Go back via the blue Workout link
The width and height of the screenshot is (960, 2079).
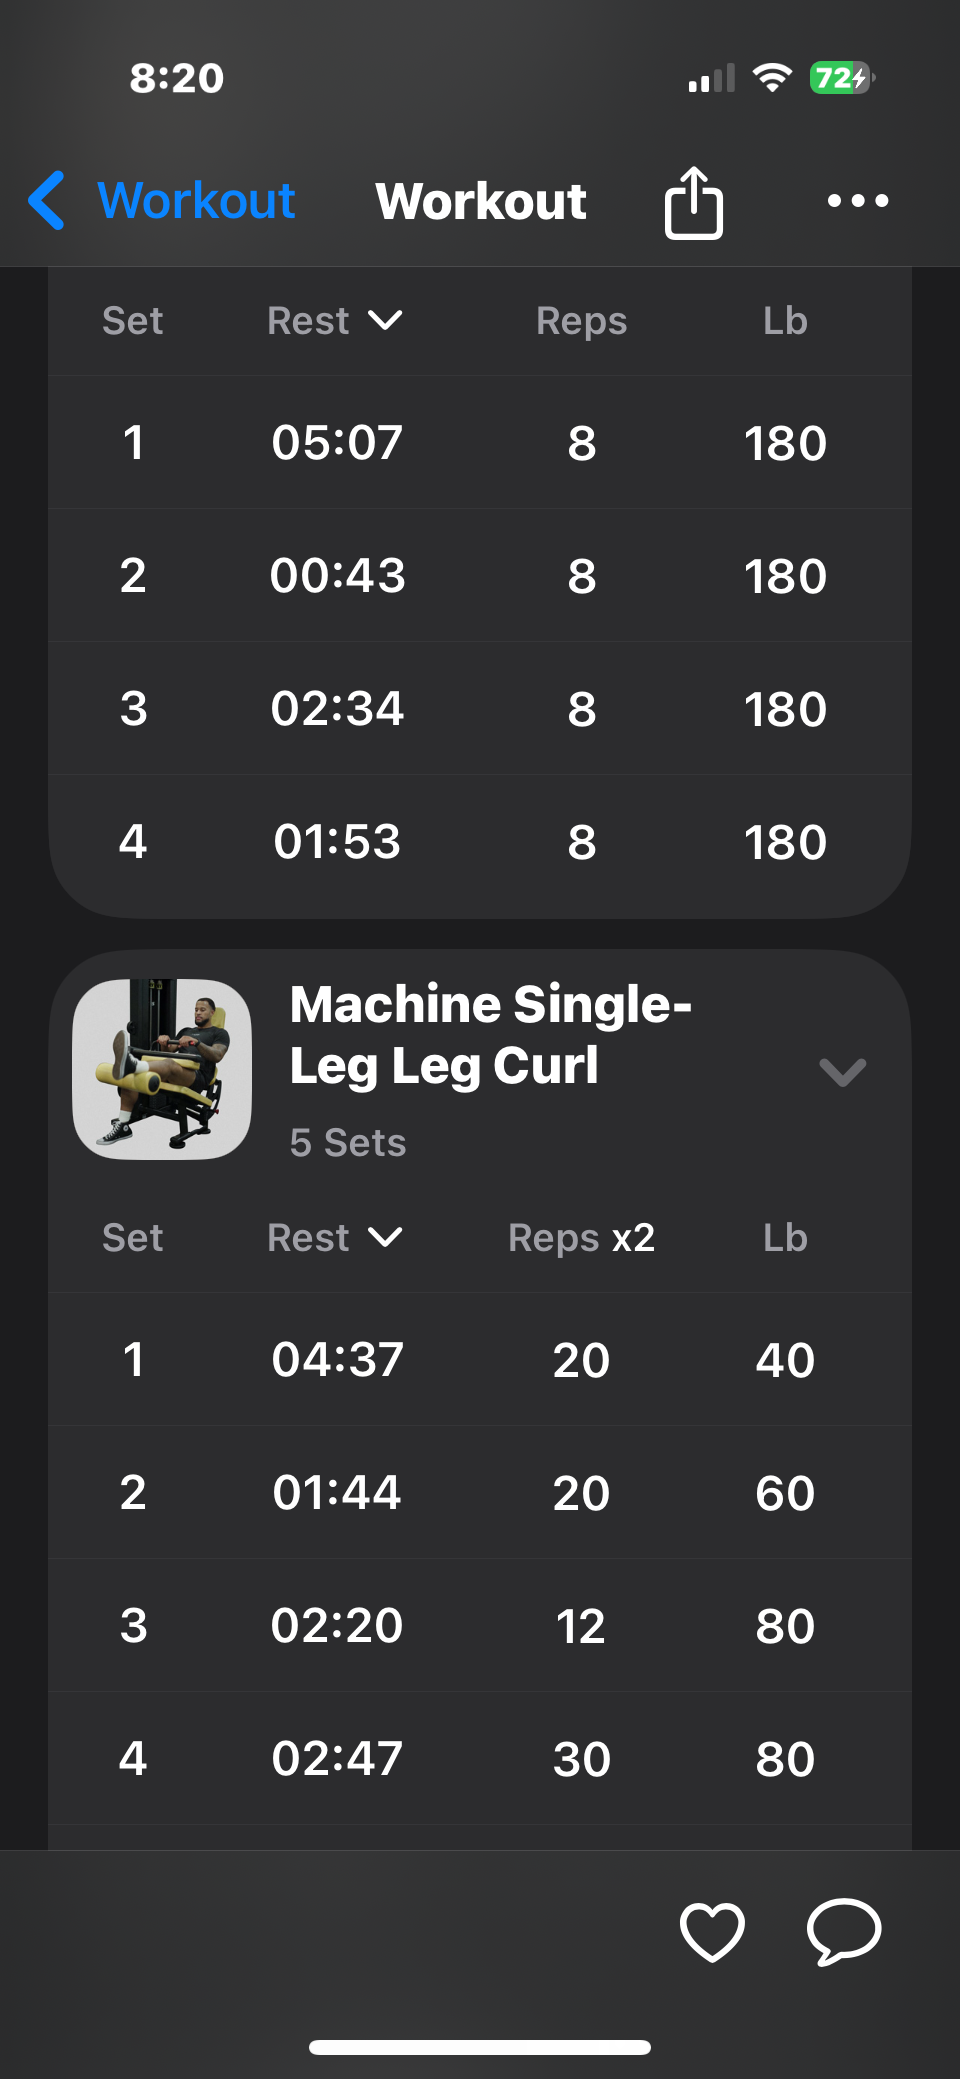pos(196,200)
